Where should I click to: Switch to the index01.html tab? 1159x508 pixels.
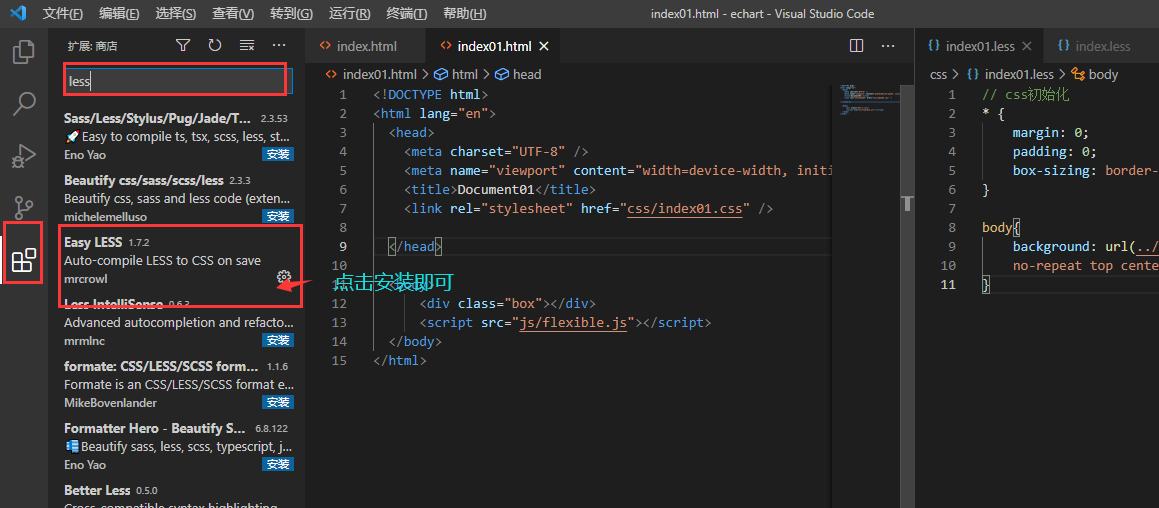(x=494, y=46)
